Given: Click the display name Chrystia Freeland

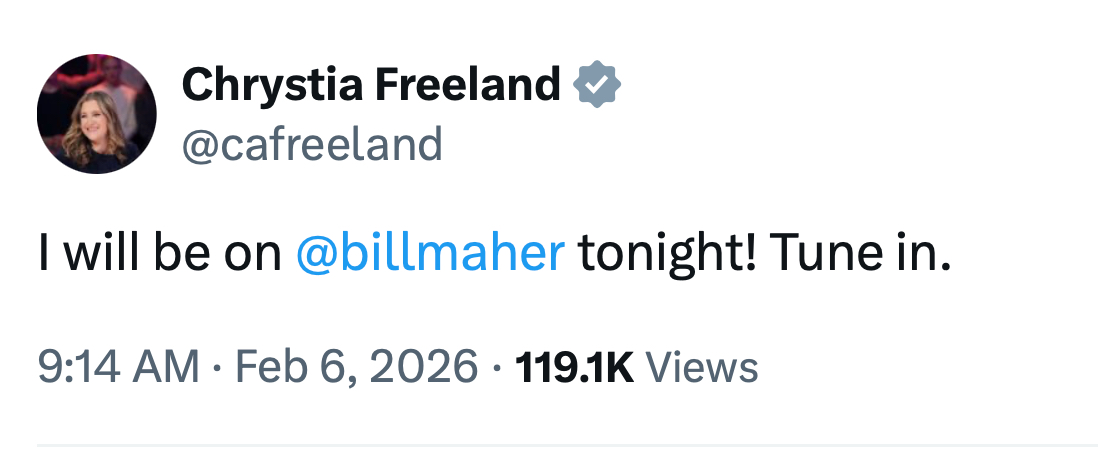Looking at the screenshot, I should tap(371, 86).
